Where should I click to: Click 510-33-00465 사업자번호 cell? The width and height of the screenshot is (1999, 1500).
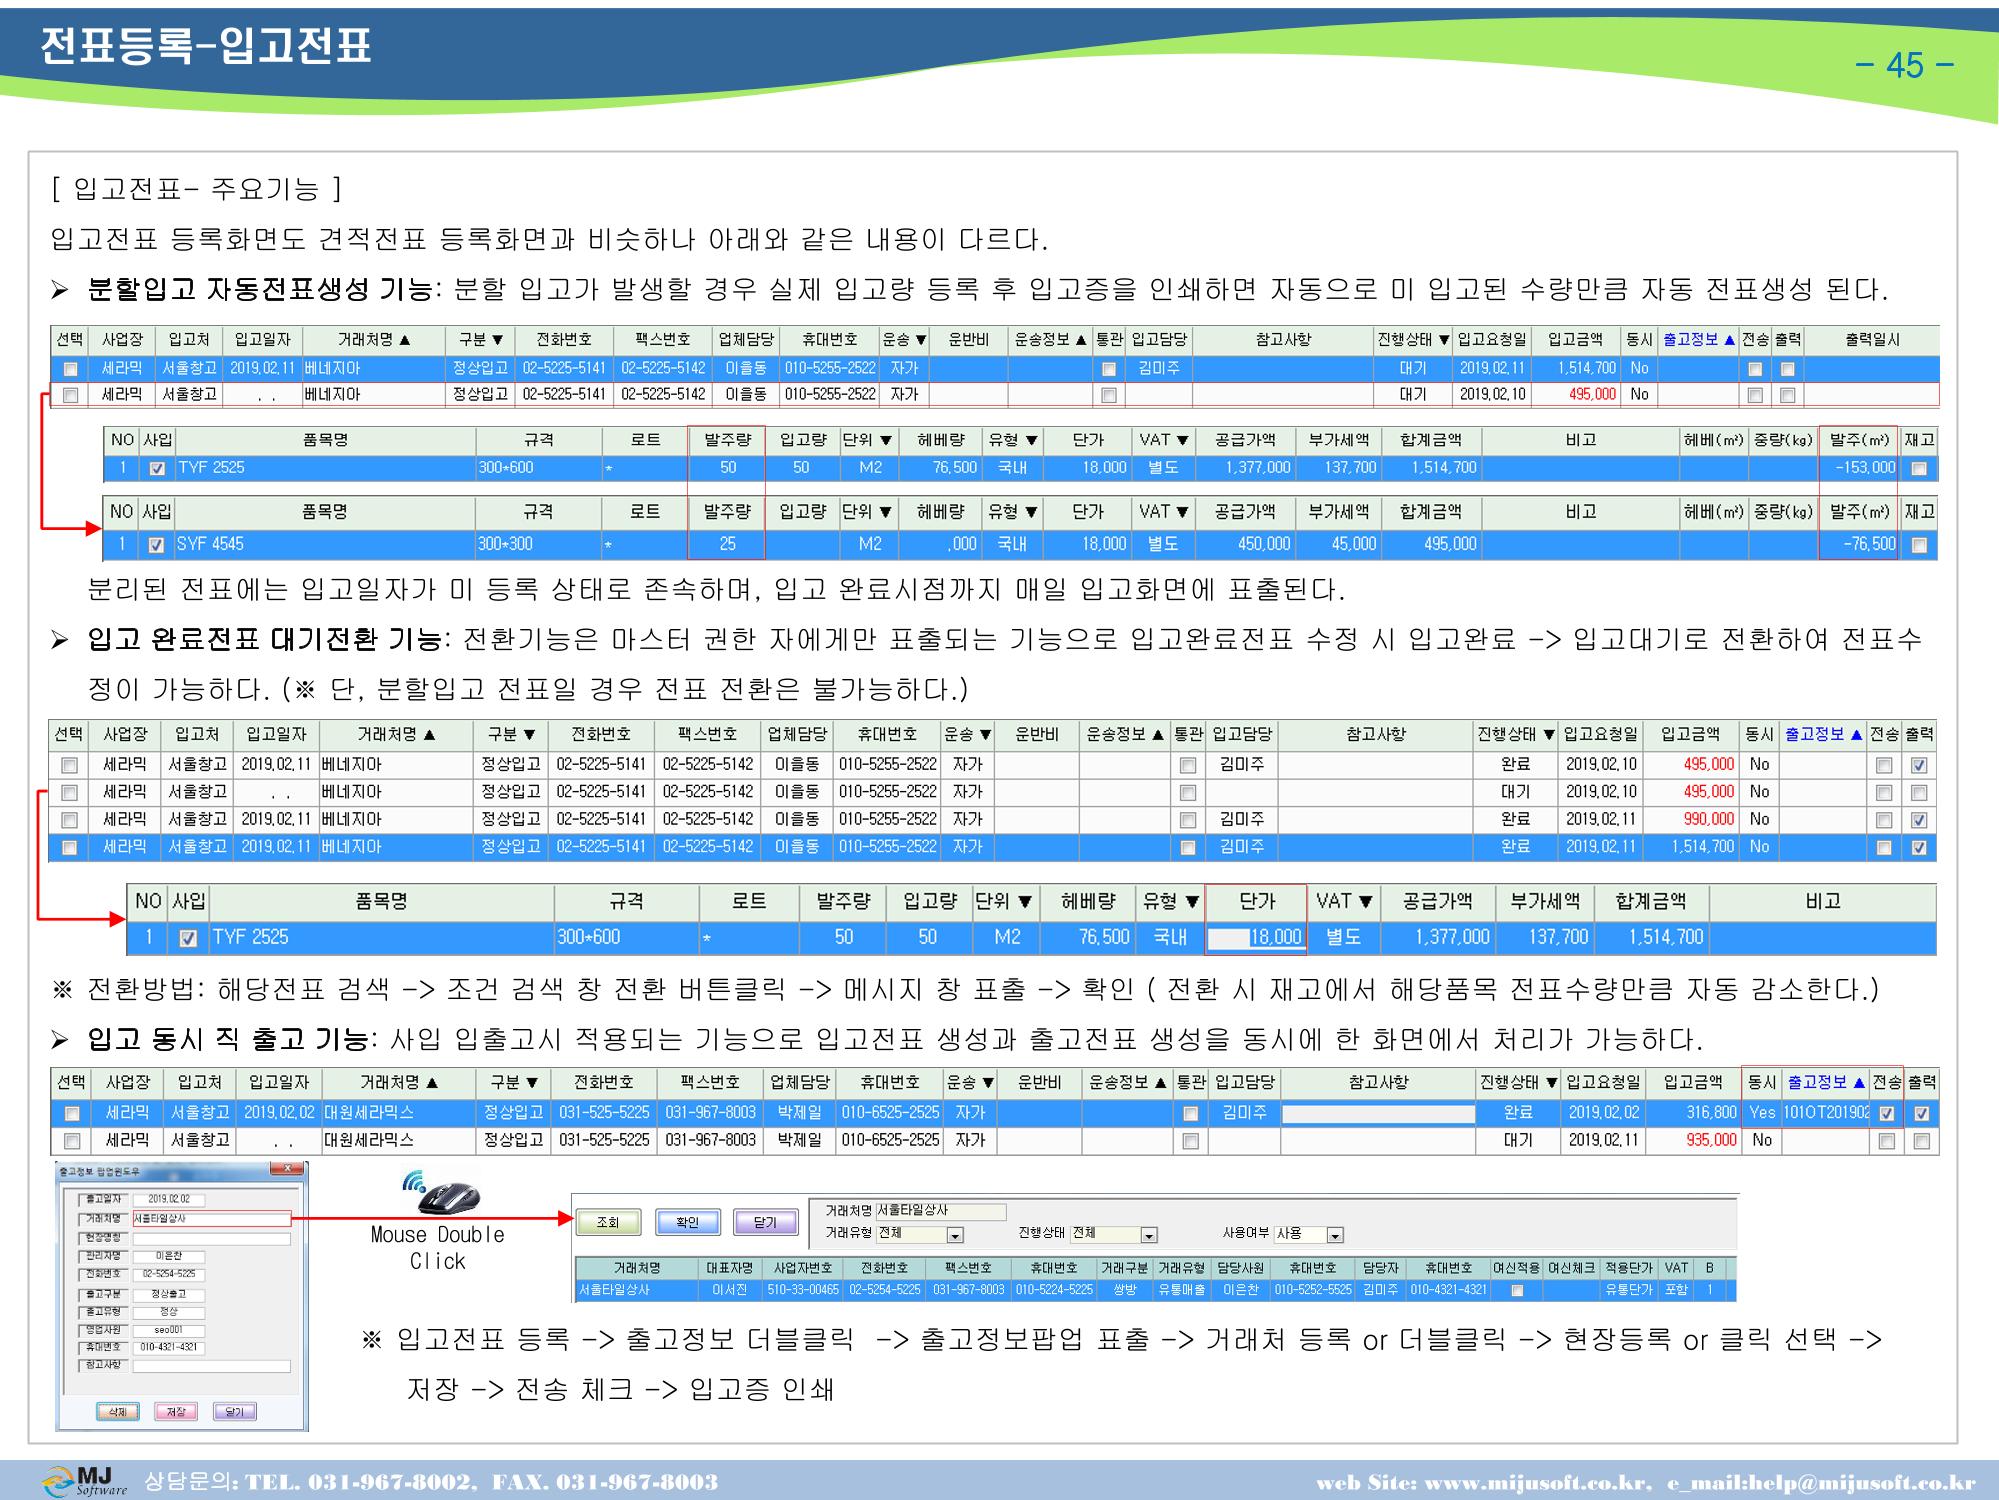coord(802,1290)
